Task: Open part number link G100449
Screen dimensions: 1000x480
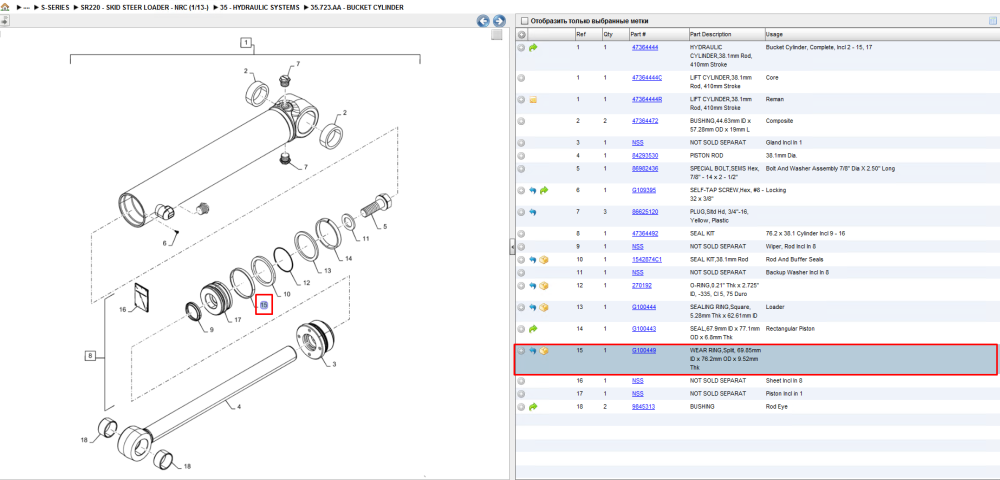Action: pyautogui.click(x=644, y=351)
